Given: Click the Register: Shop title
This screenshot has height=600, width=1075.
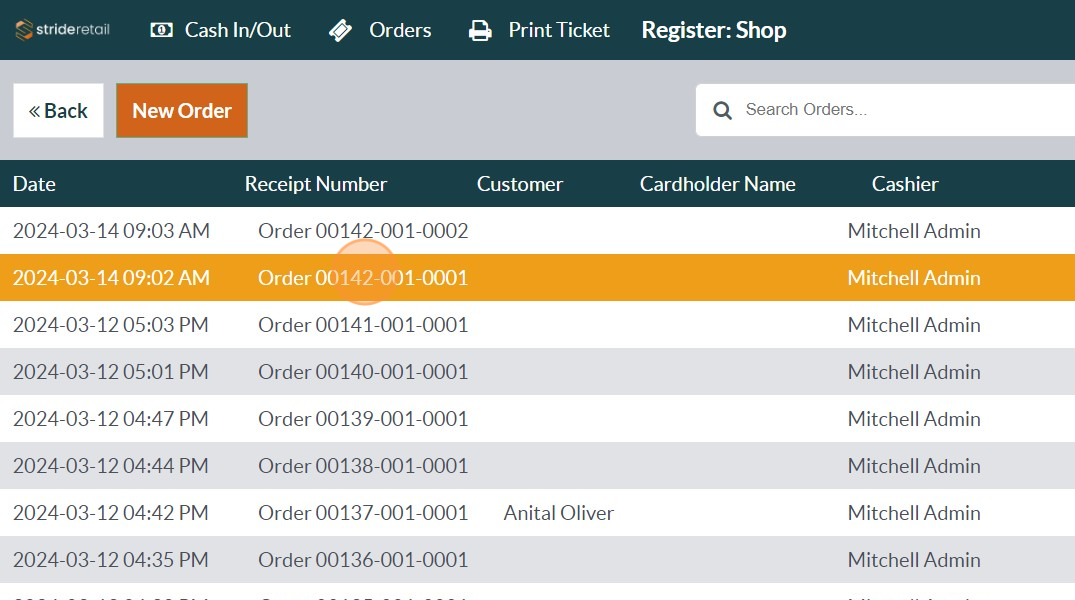Looking at the screenshot, I should [714, 30].
